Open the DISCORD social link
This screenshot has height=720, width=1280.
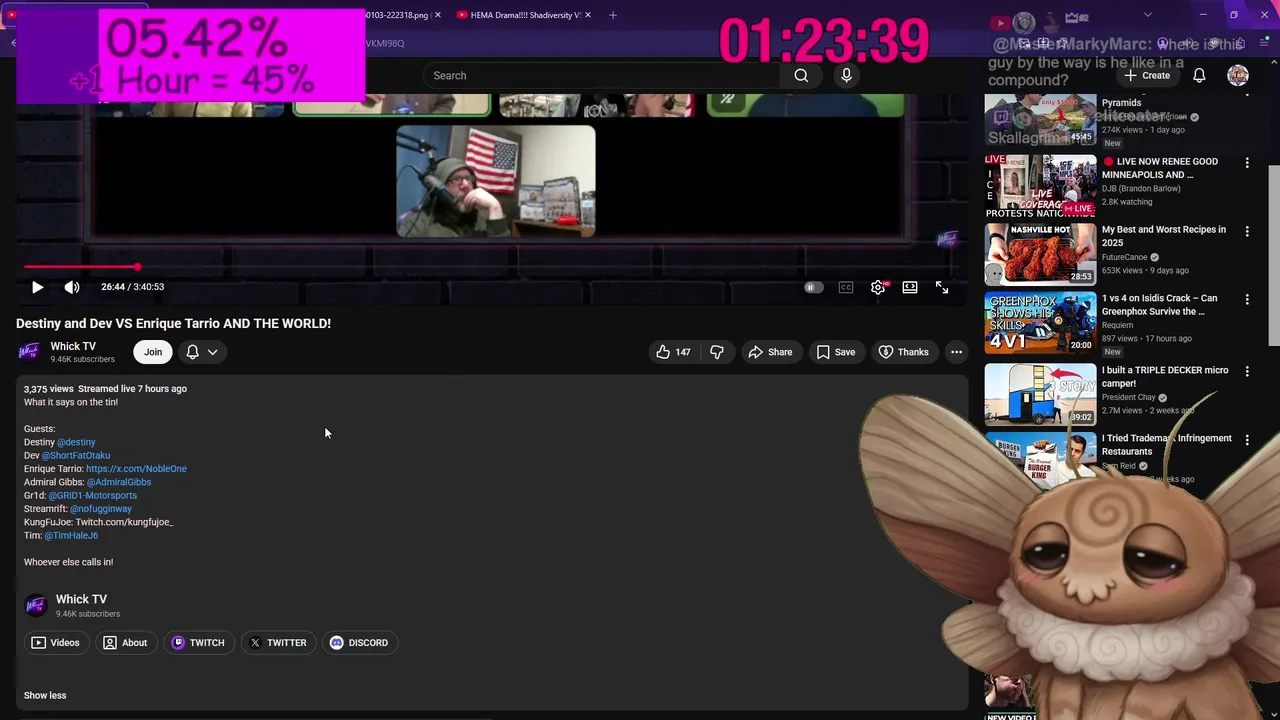[x=359, y=643]
